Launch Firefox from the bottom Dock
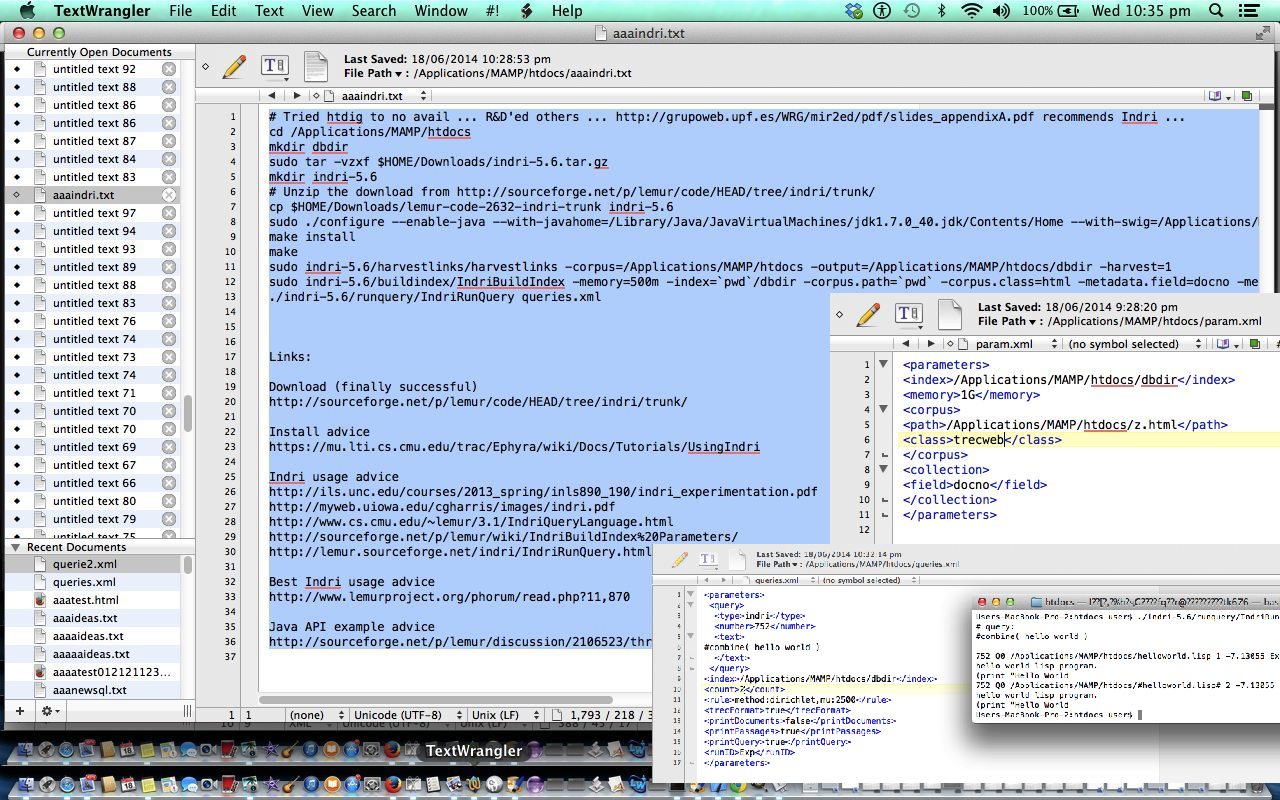 point(392,784)
